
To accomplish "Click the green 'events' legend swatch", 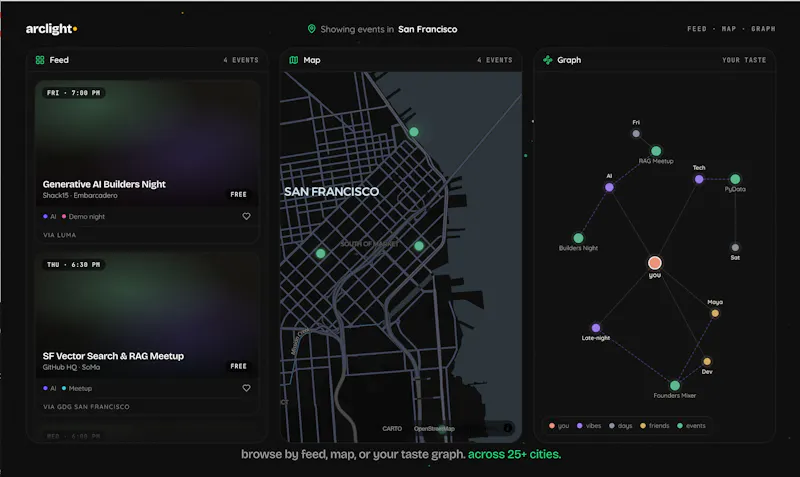I will point(680,425).
